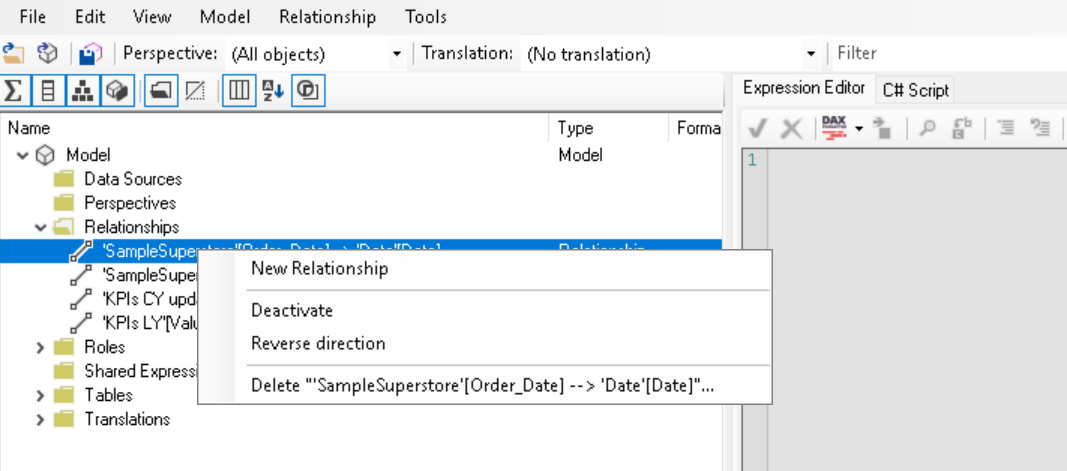Toggle Show Partitions cube button
Screen dimensions: 1067x471
tap(117, 91)
